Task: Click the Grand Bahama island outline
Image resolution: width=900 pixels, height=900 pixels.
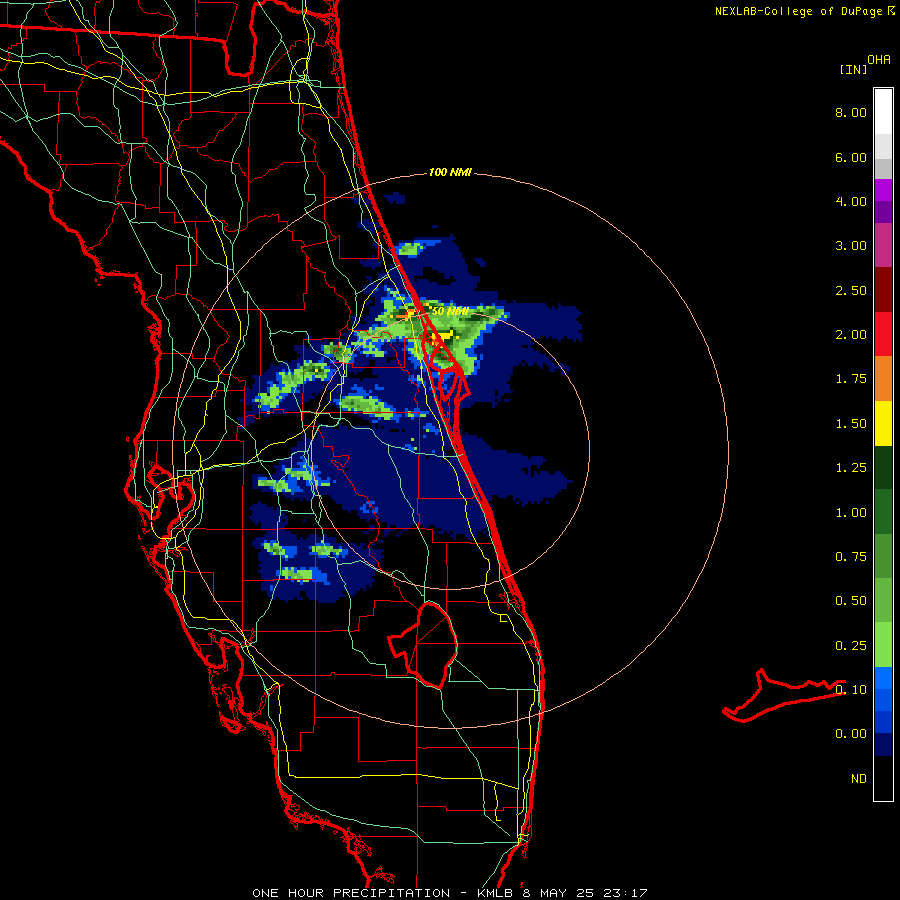Action: tap(784, 696)
